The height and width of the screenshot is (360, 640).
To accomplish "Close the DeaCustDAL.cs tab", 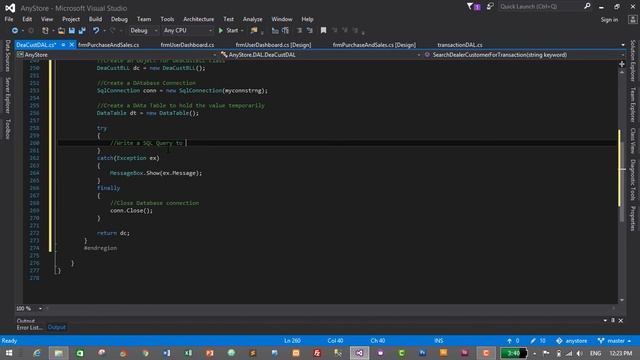I will point(71,44).
